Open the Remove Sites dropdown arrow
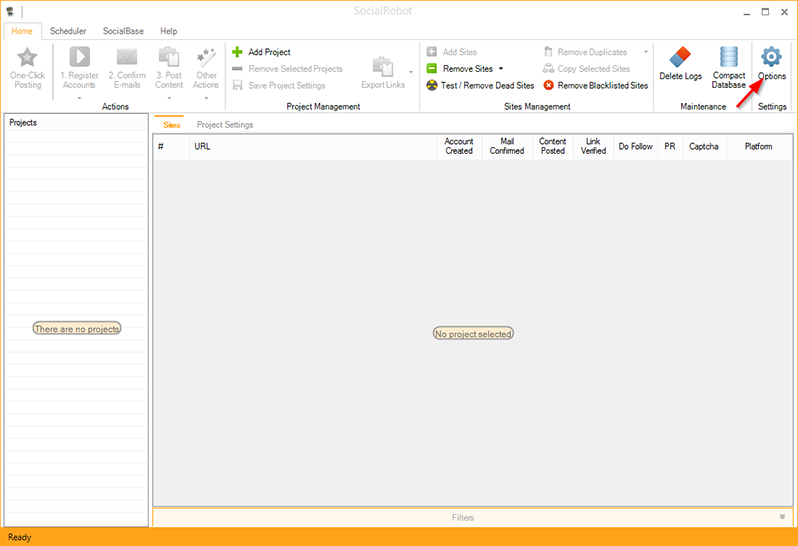The image size is (798, 546). pyautogui.click(x=501, y=69)
